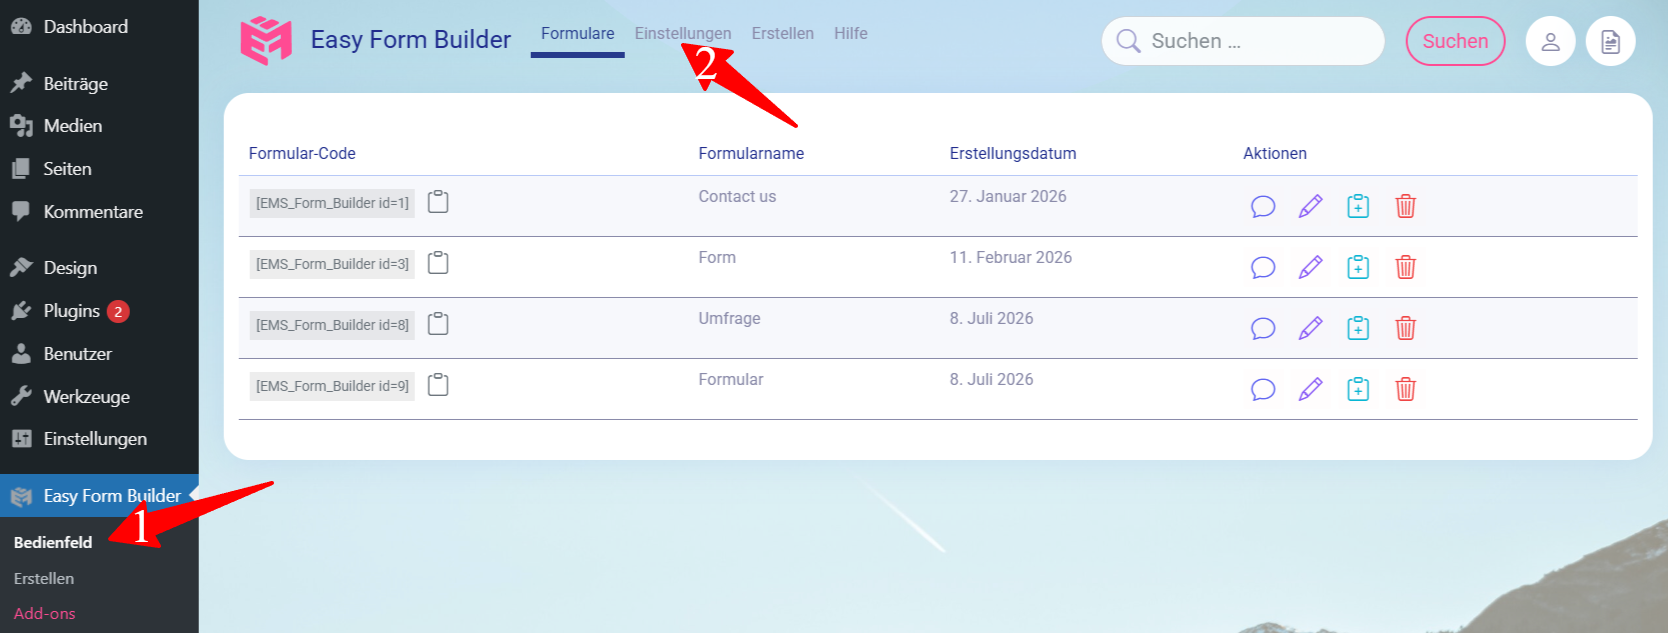Screen dimensions: 1668x633
Task: Delete the Umfrage form
Action: coord(1405,328)
